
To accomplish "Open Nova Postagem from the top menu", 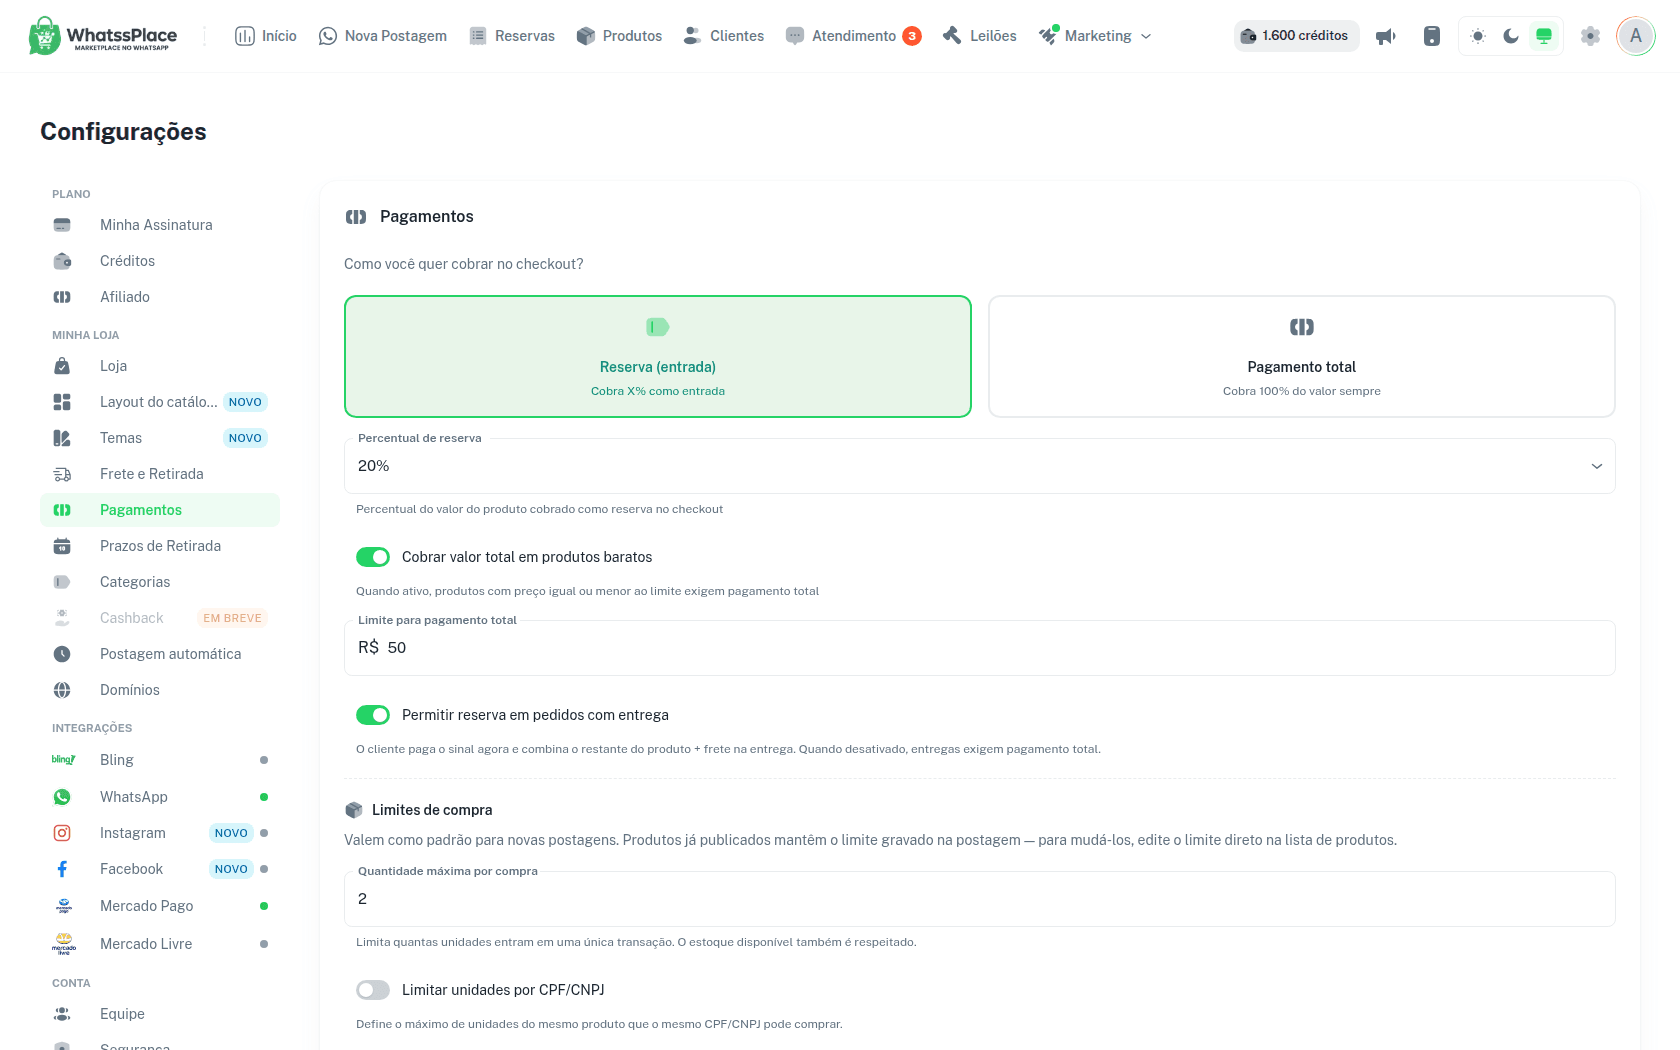I will 383,36.
